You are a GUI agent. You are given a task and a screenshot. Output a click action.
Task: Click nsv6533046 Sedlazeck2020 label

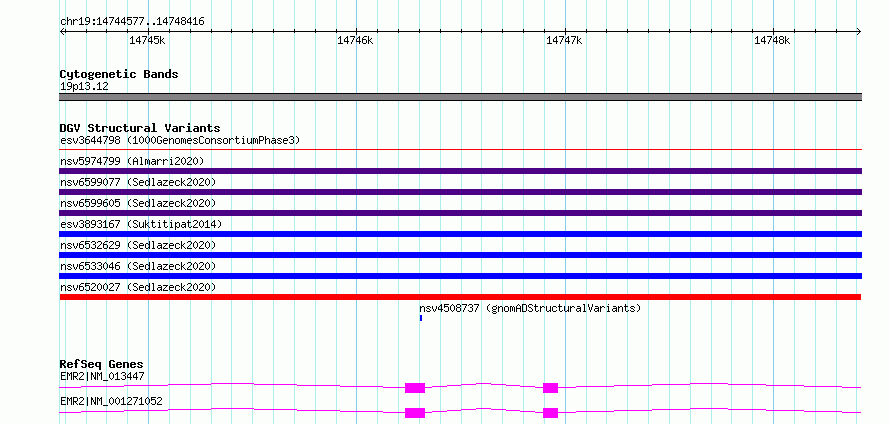(x=138, y=266)
